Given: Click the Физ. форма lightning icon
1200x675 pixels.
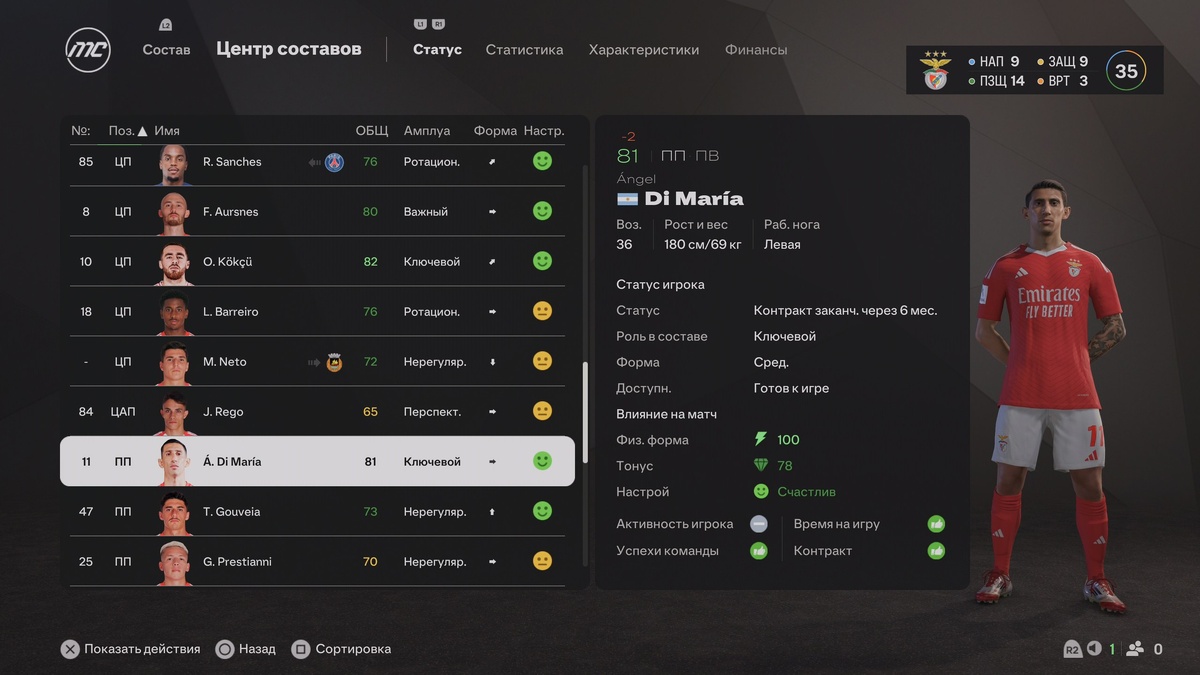Looking at the screenshot, I should coord(761,439).
